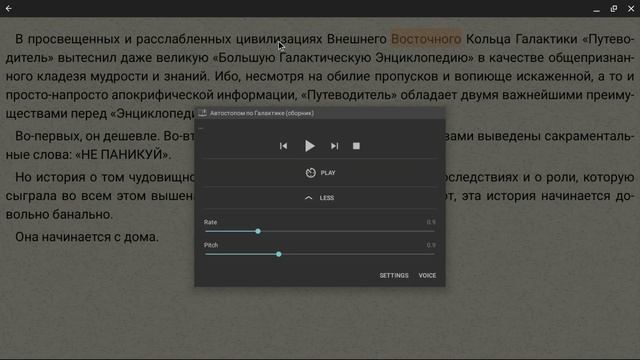Click highlighted word Восточного
Image resolution: width=640 pixels, height=360 pixels.
pyautogui.click(x=426, y=39)
